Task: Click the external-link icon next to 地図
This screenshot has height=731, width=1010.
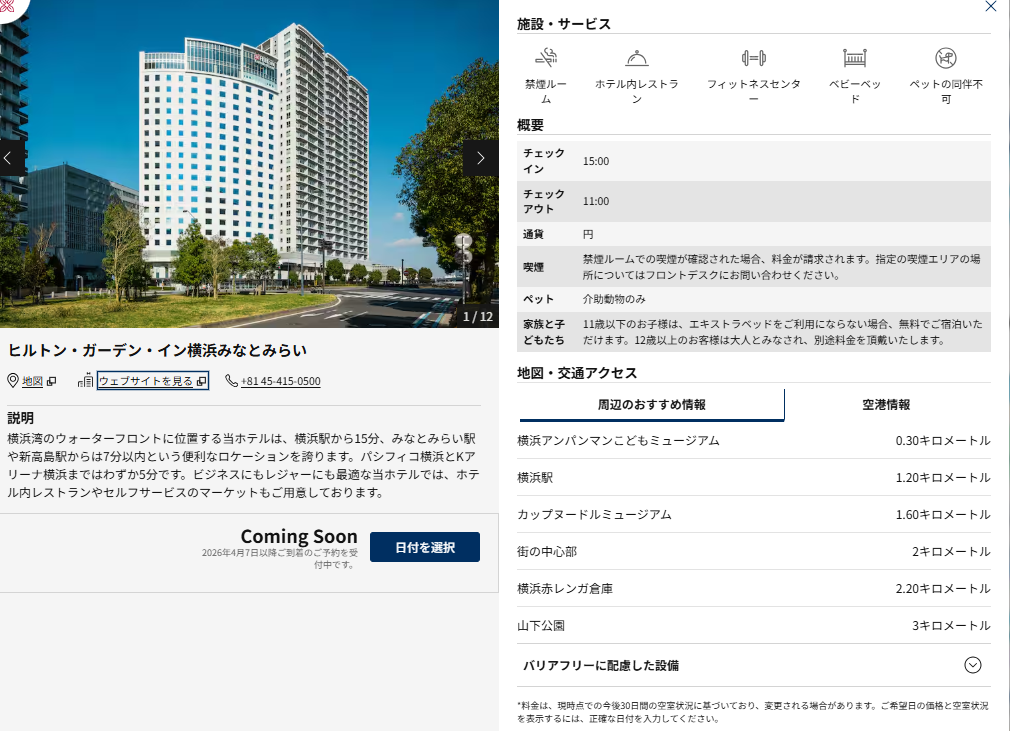Action: (52, 381)
